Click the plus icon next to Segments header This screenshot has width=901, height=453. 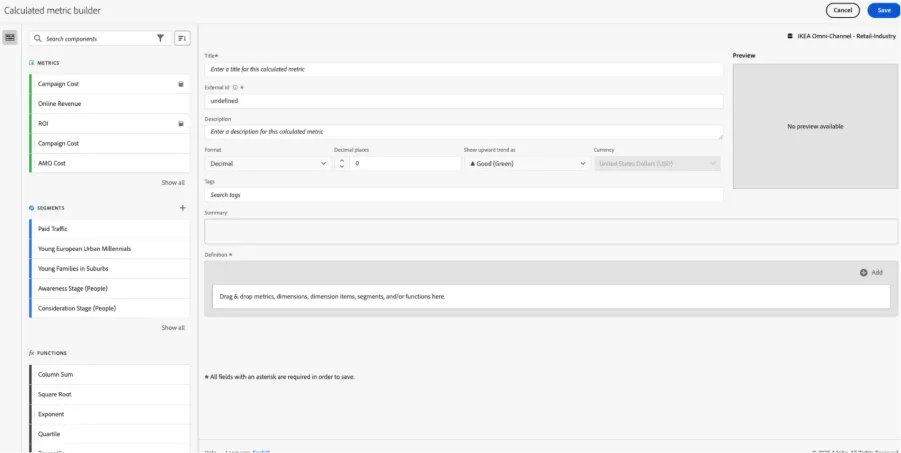tap(183, 208)
